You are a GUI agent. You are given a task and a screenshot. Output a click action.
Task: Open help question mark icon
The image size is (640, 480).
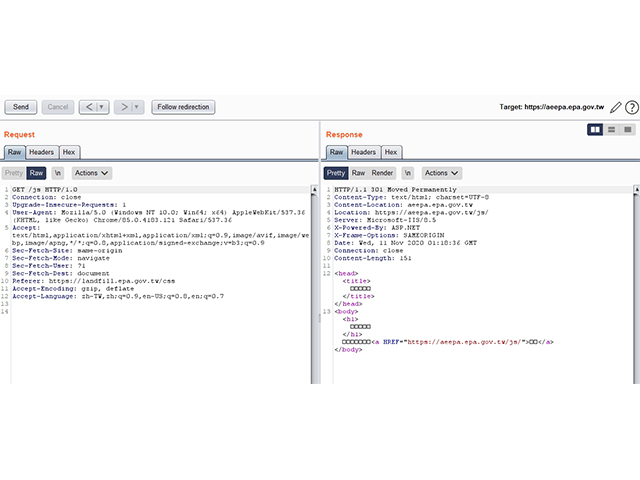coord(632,107)
